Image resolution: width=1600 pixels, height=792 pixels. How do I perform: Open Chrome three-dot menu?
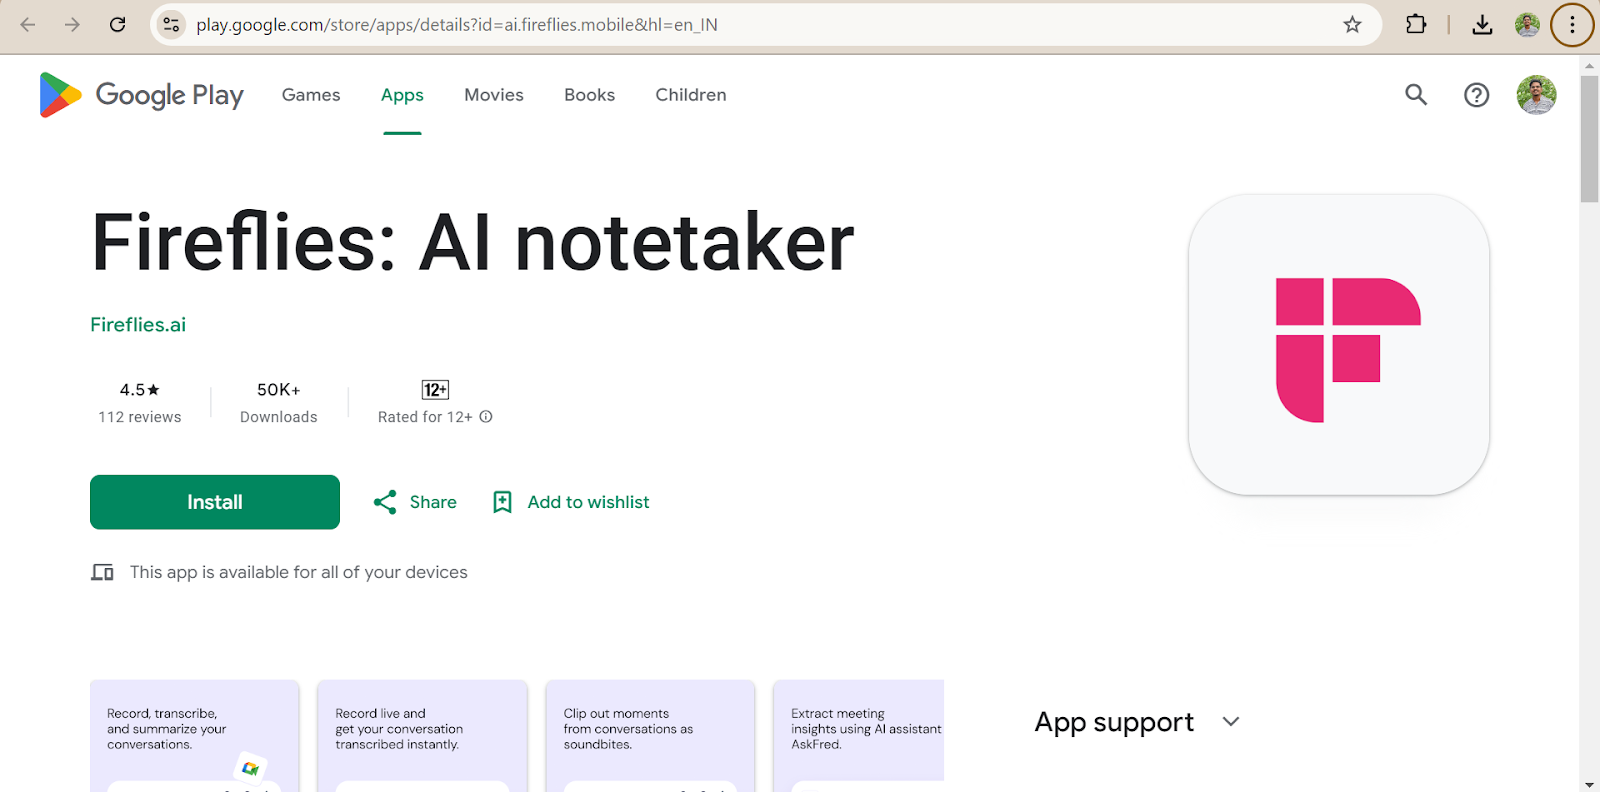[1572, 25]
